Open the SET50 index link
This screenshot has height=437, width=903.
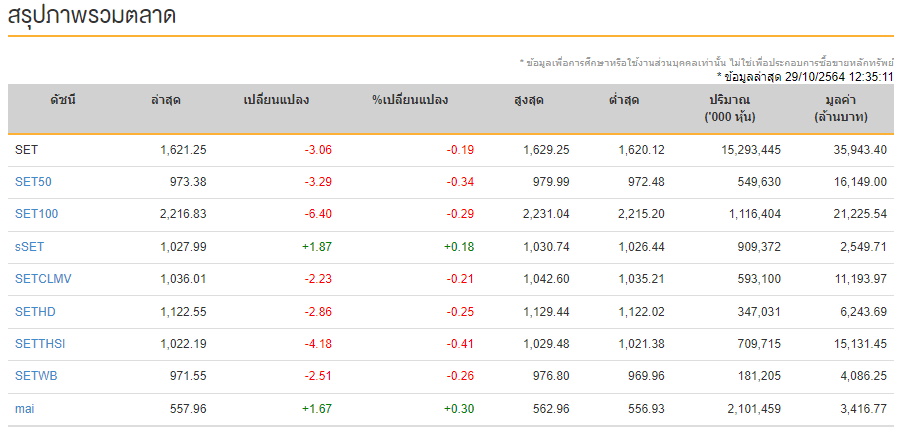(x=33, y=182)
